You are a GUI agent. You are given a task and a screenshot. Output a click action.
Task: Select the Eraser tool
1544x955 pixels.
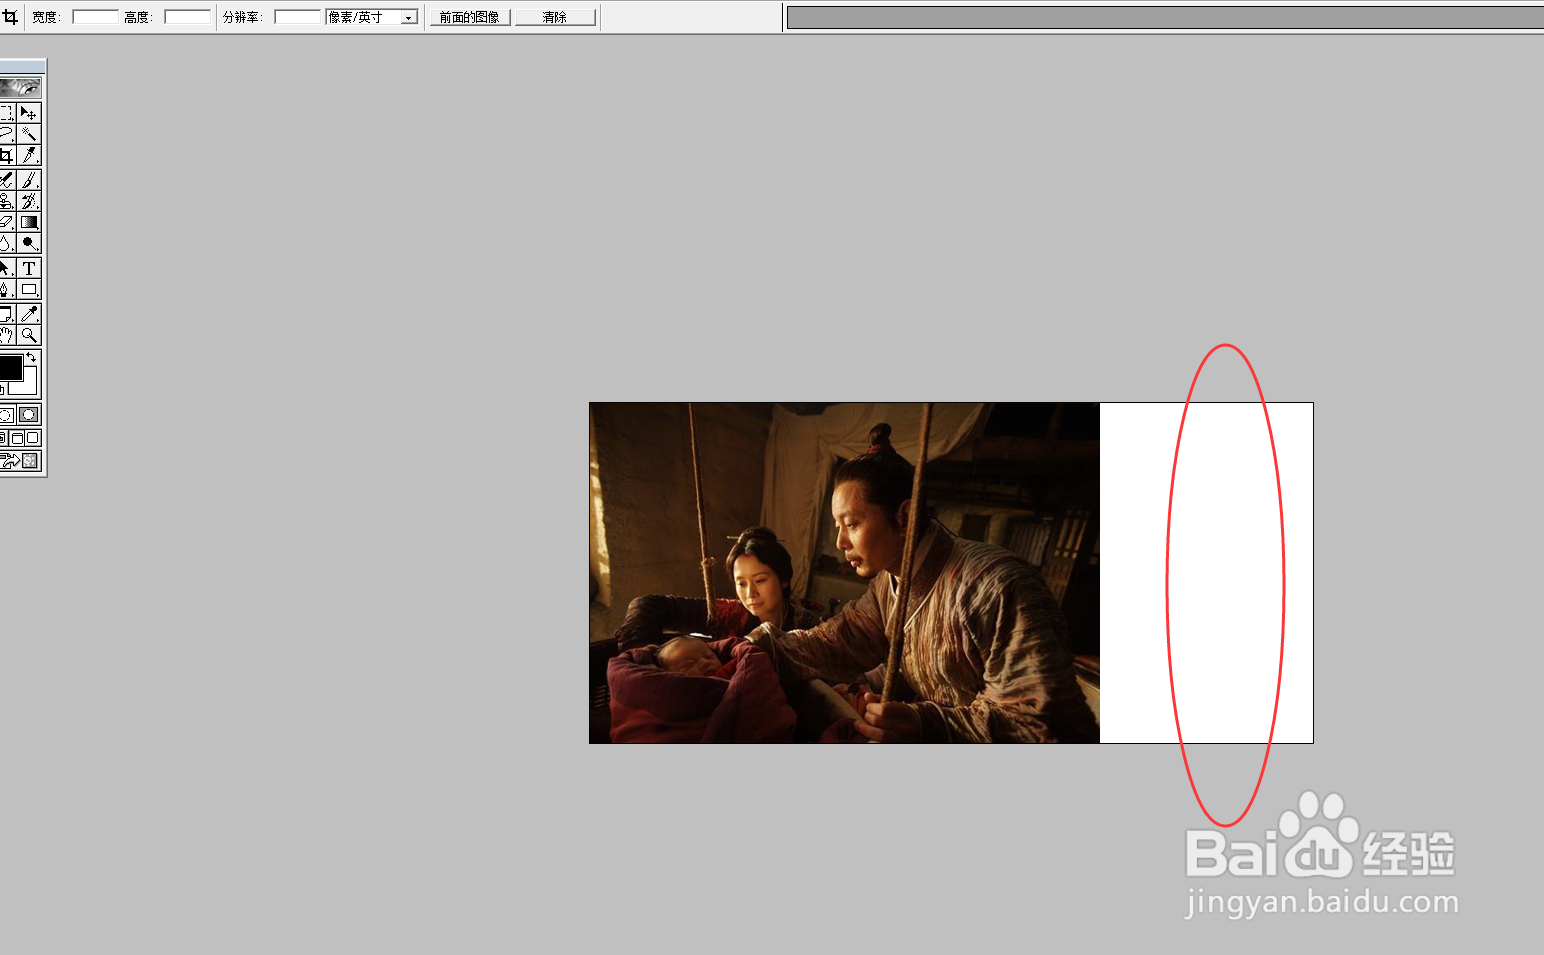pyautogui.click(x=6, y=222)
